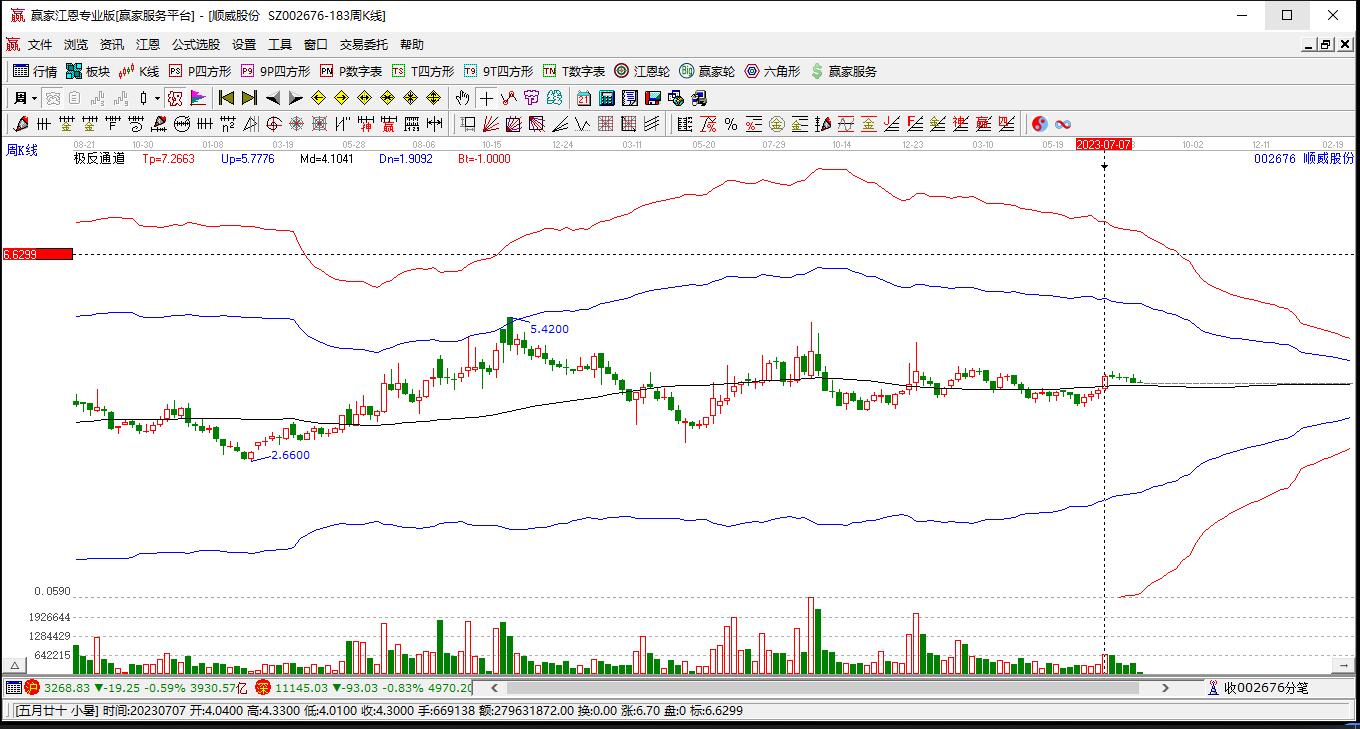Open the 公式选股 menu
The image size is (1360, 729).
pos(196,45)
